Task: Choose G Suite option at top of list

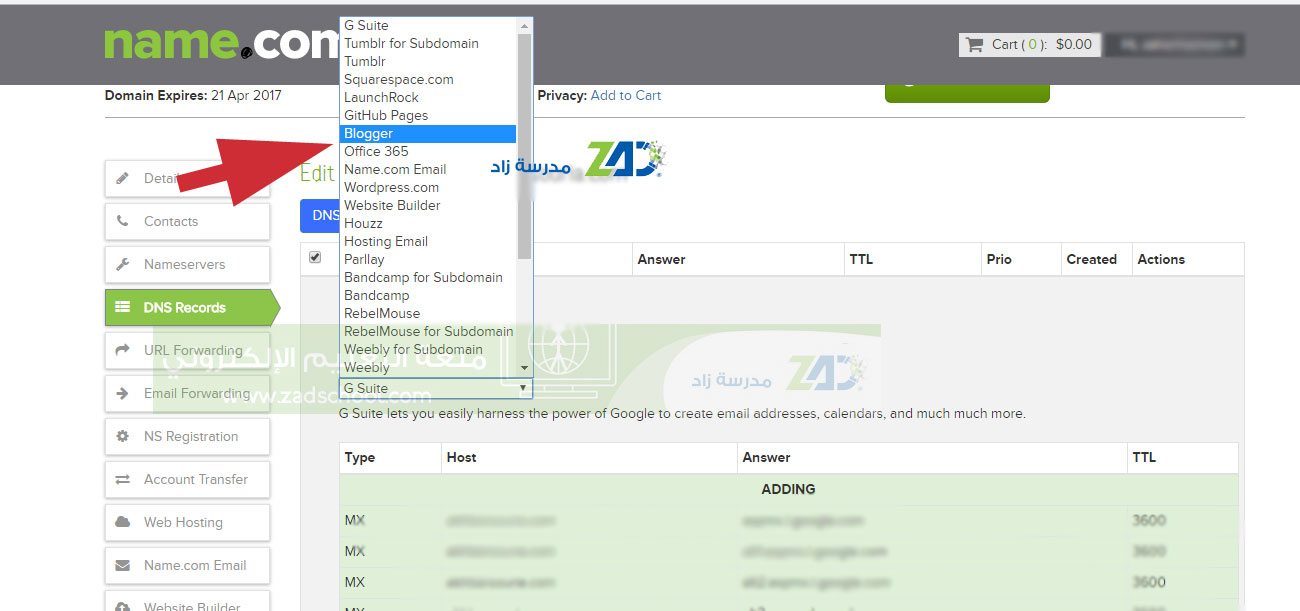Action: tap(428, 25)
